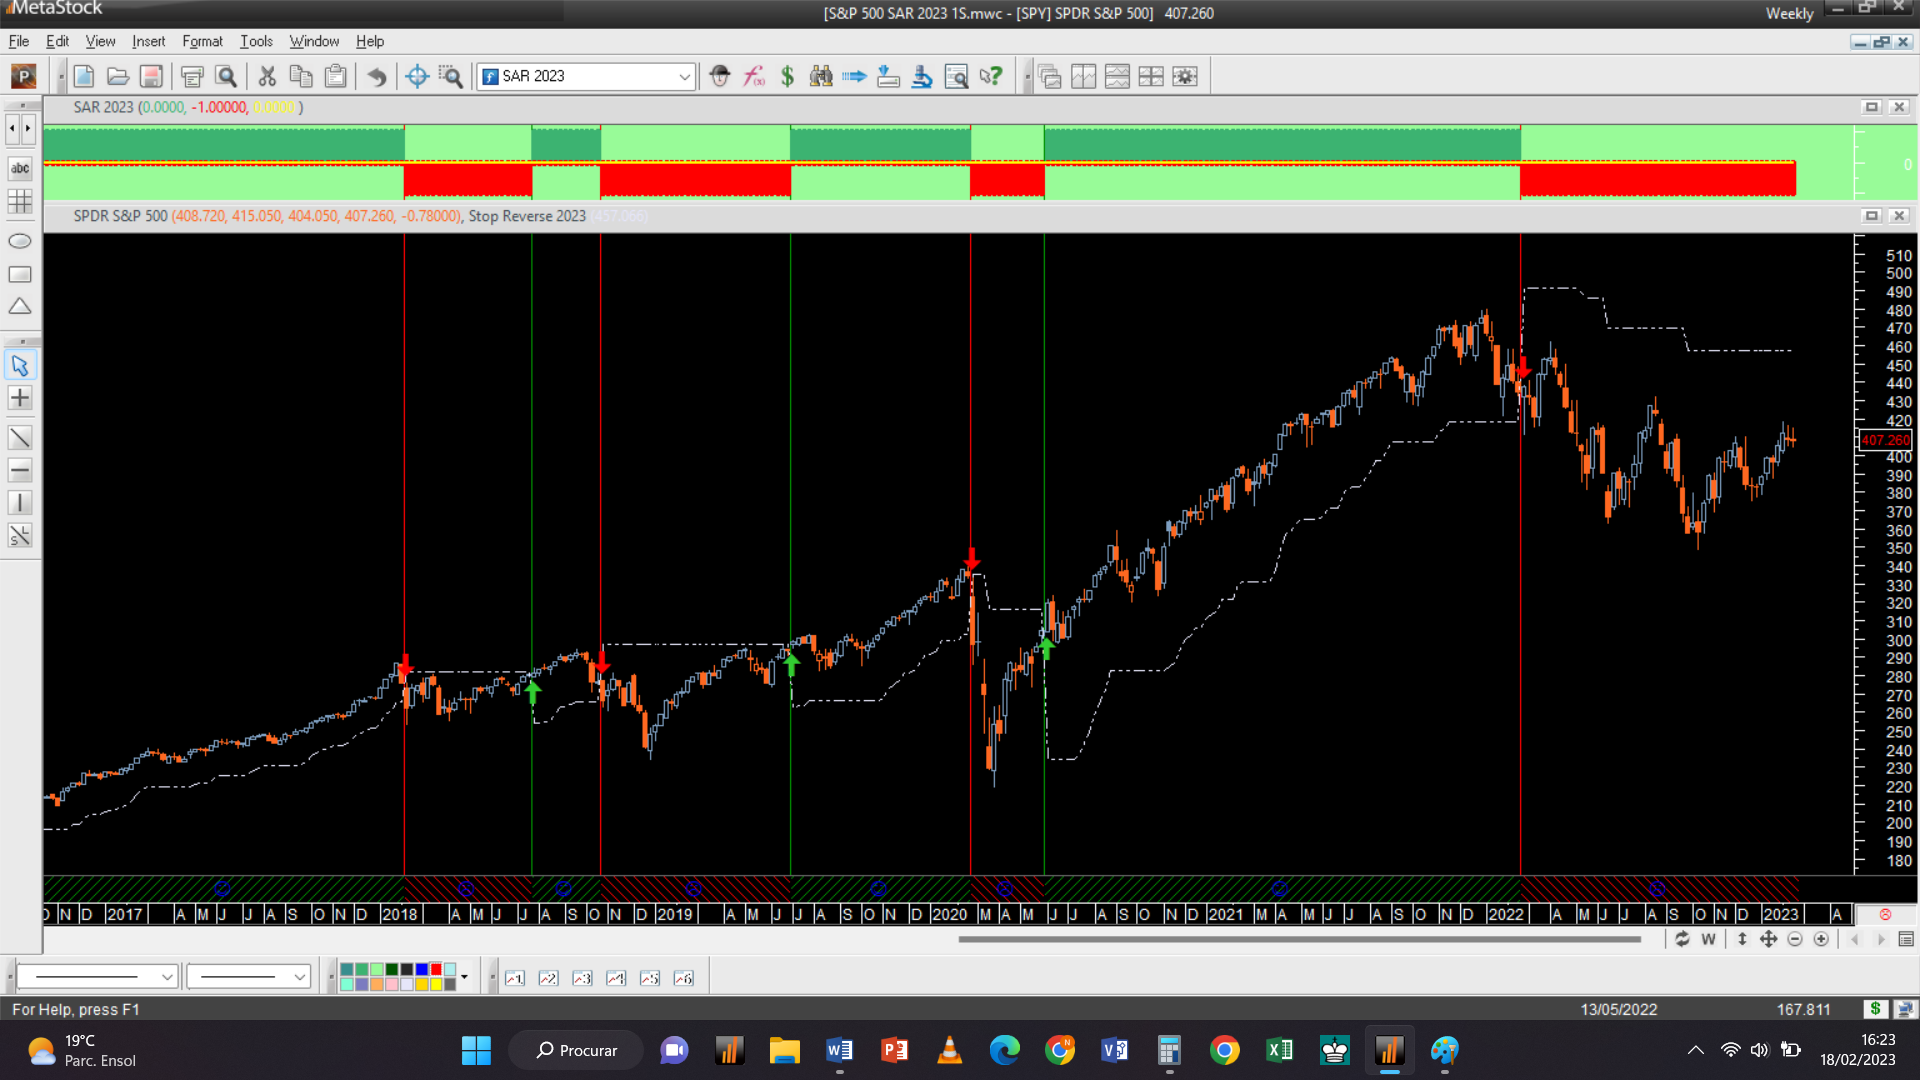Toggle the arrow pointer selection tool

coord(20,365)
